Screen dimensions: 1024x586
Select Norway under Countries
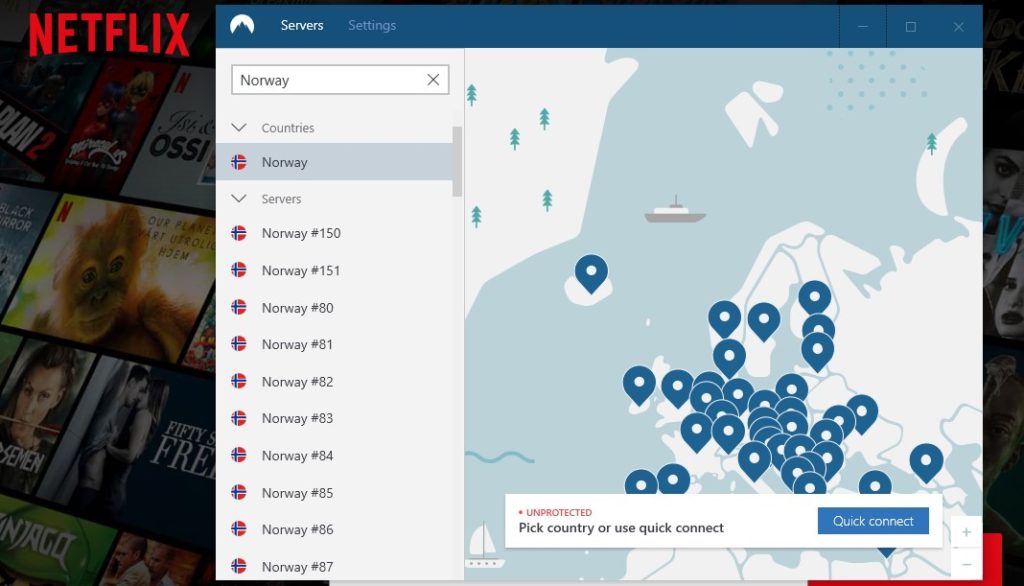tap(334, 162)
